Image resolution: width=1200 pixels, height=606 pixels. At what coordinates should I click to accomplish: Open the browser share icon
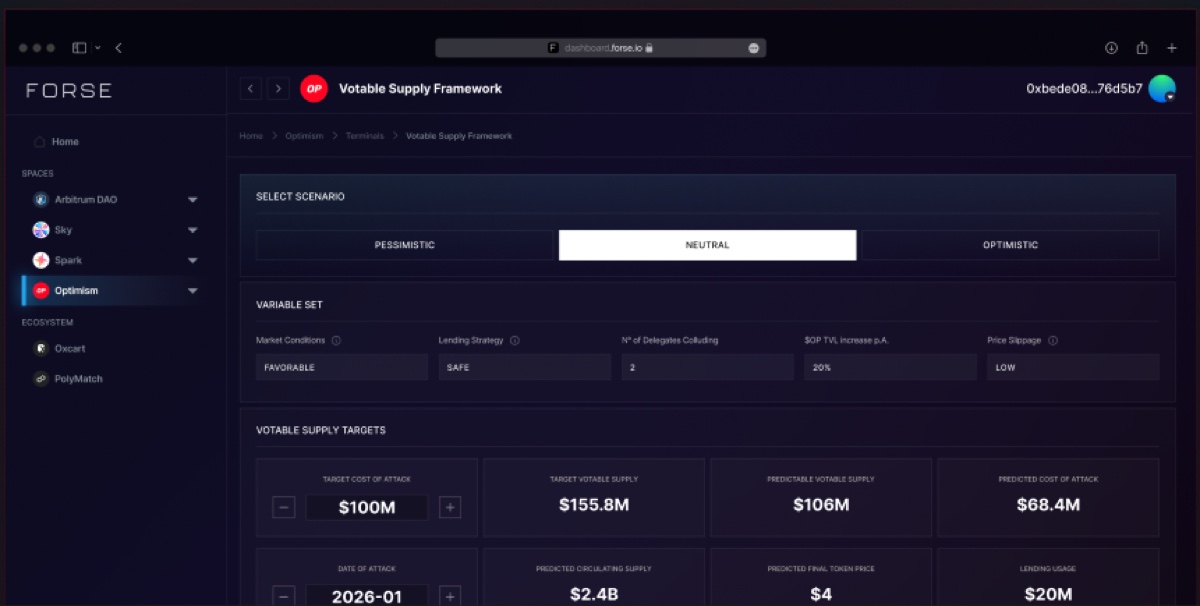point(1142,48)
